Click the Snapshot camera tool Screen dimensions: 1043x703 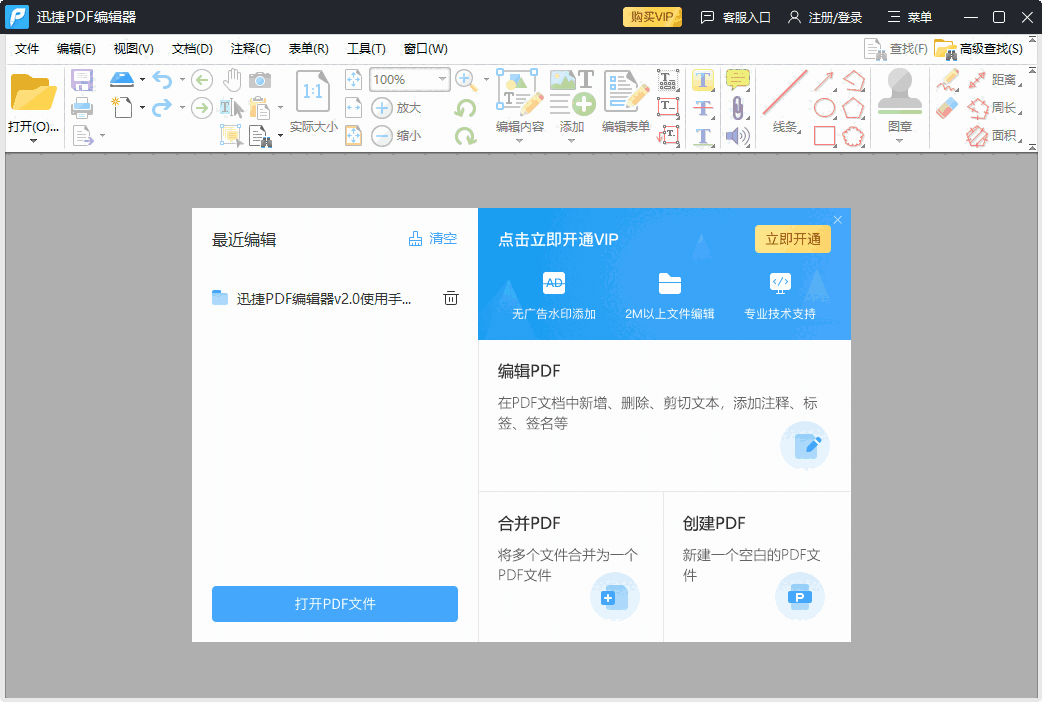260,80
